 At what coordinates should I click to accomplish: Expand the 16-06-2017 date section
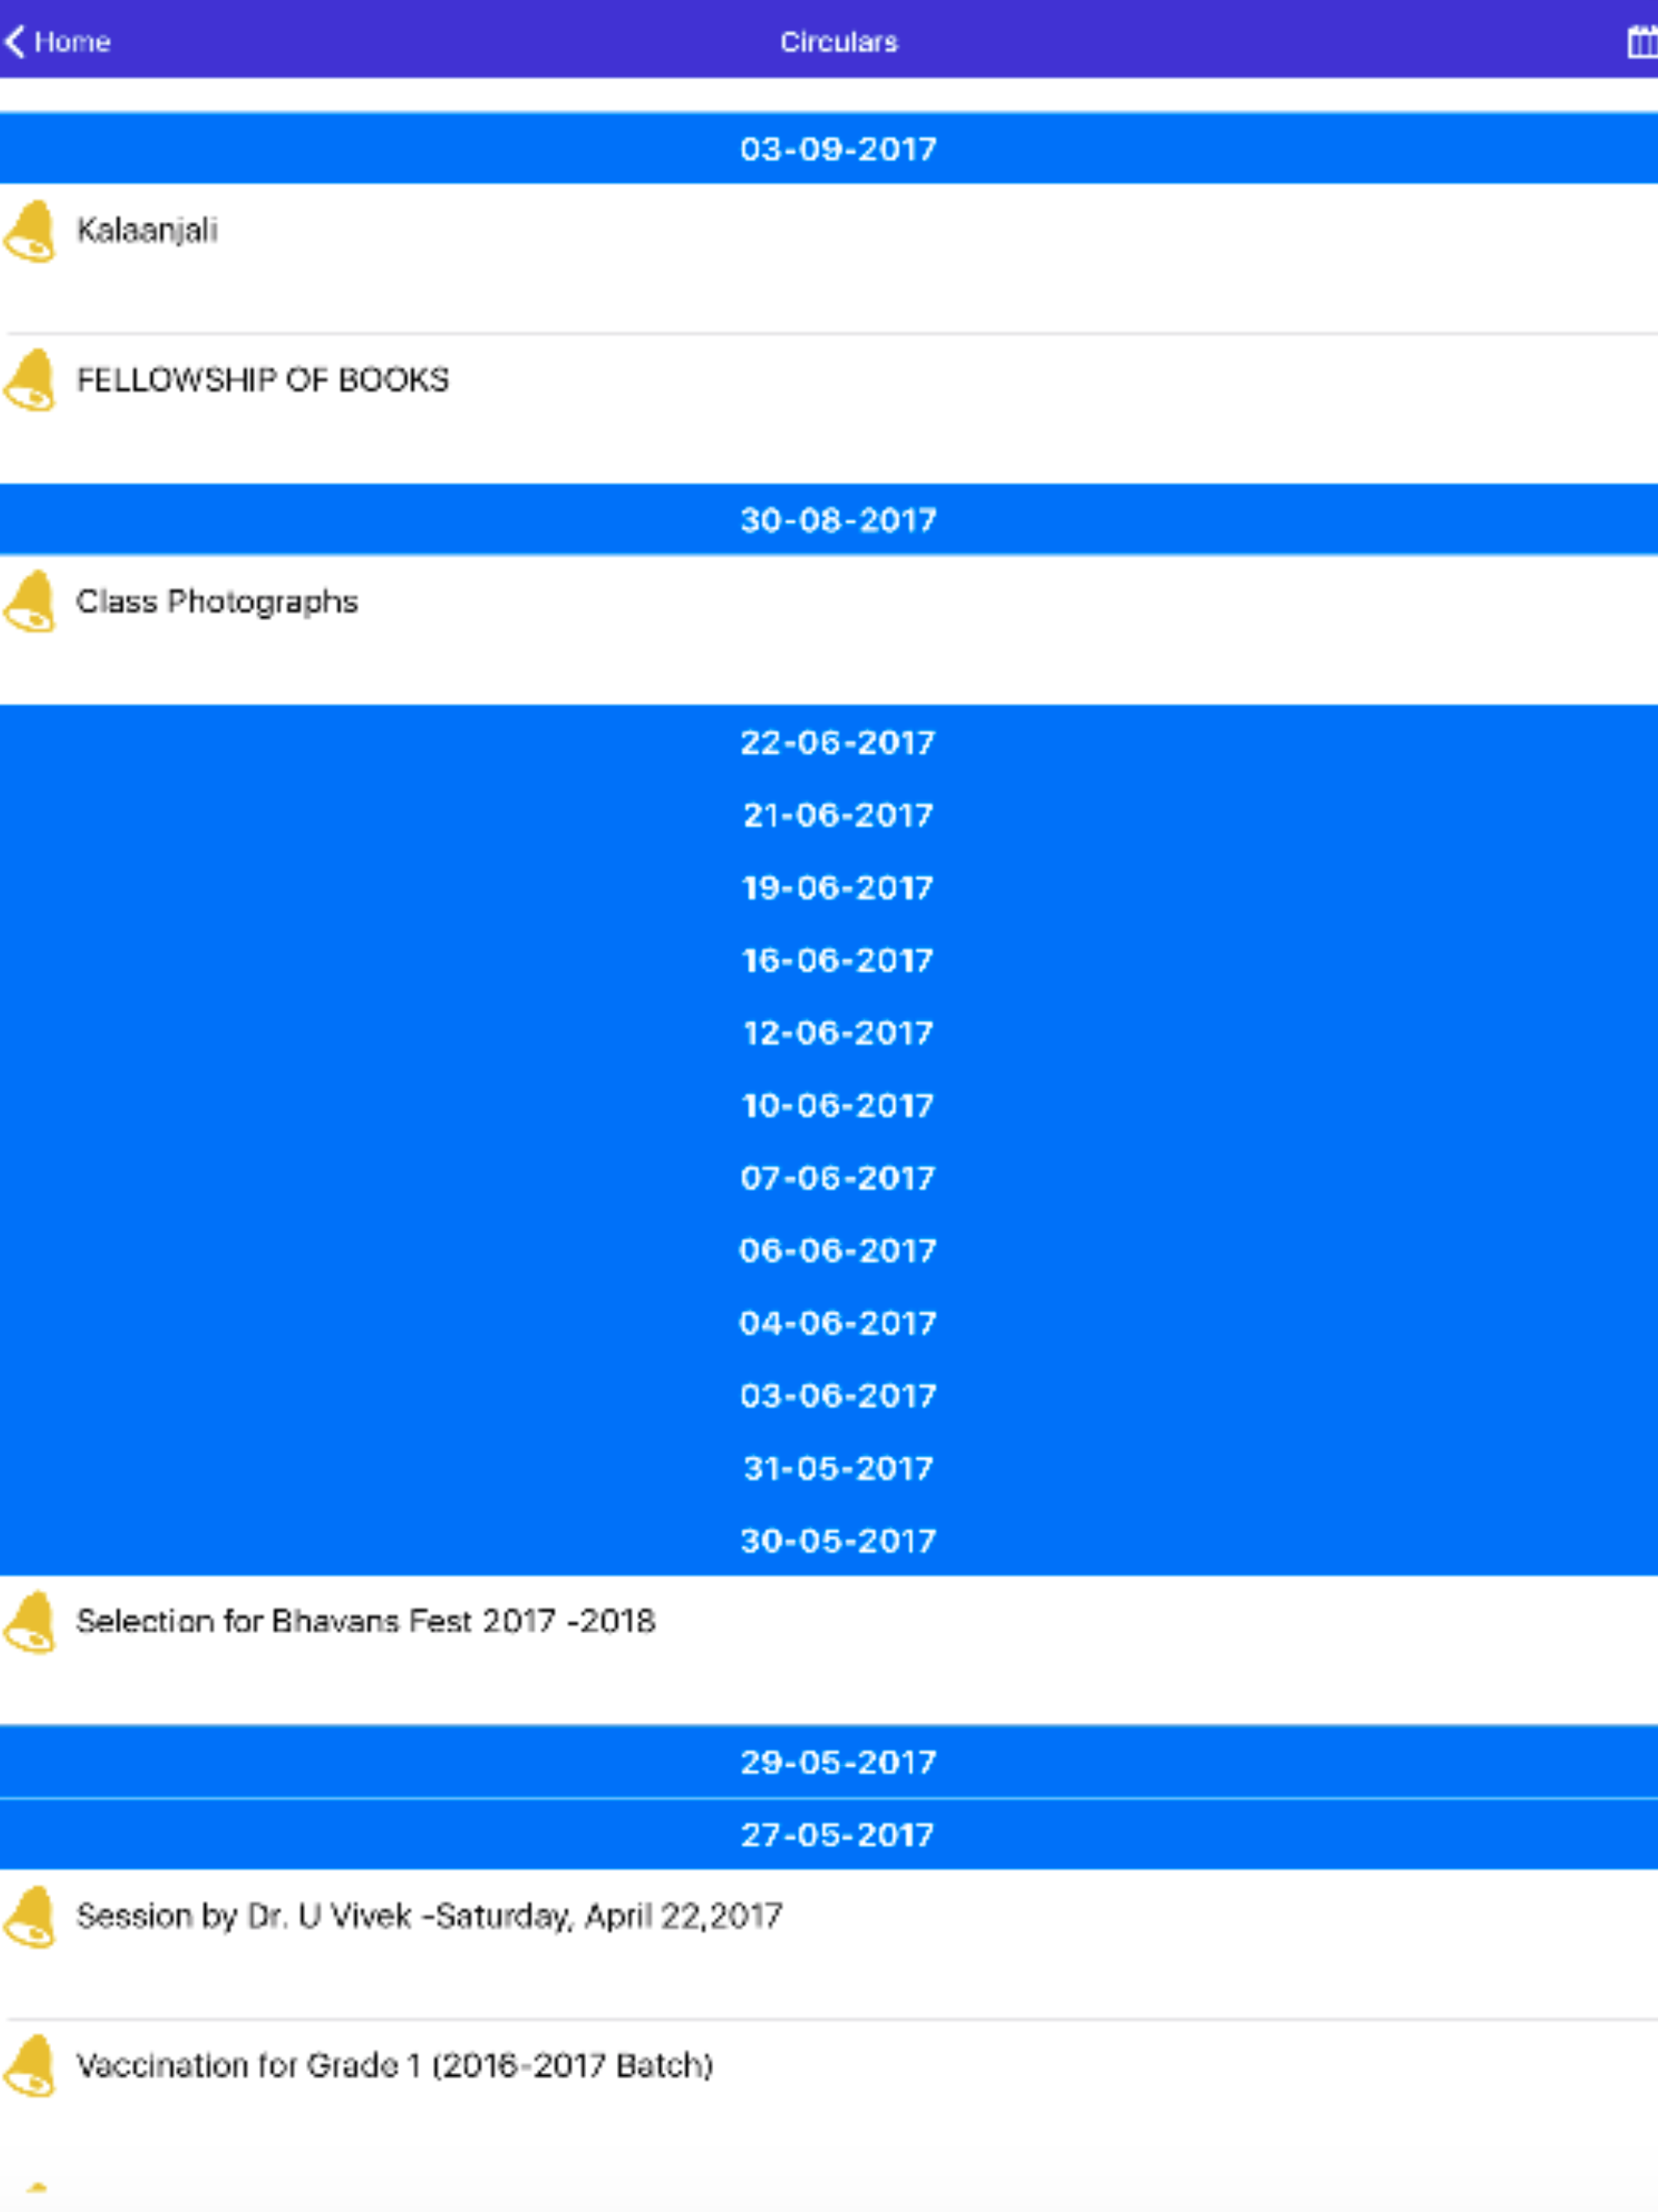[829, 960]
